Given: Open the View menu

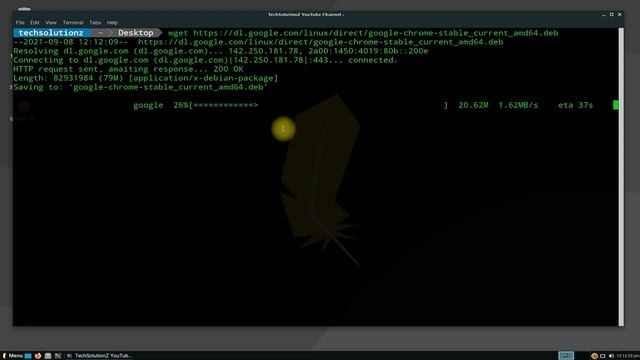Looking at the screenshot, I should point(51,22).
